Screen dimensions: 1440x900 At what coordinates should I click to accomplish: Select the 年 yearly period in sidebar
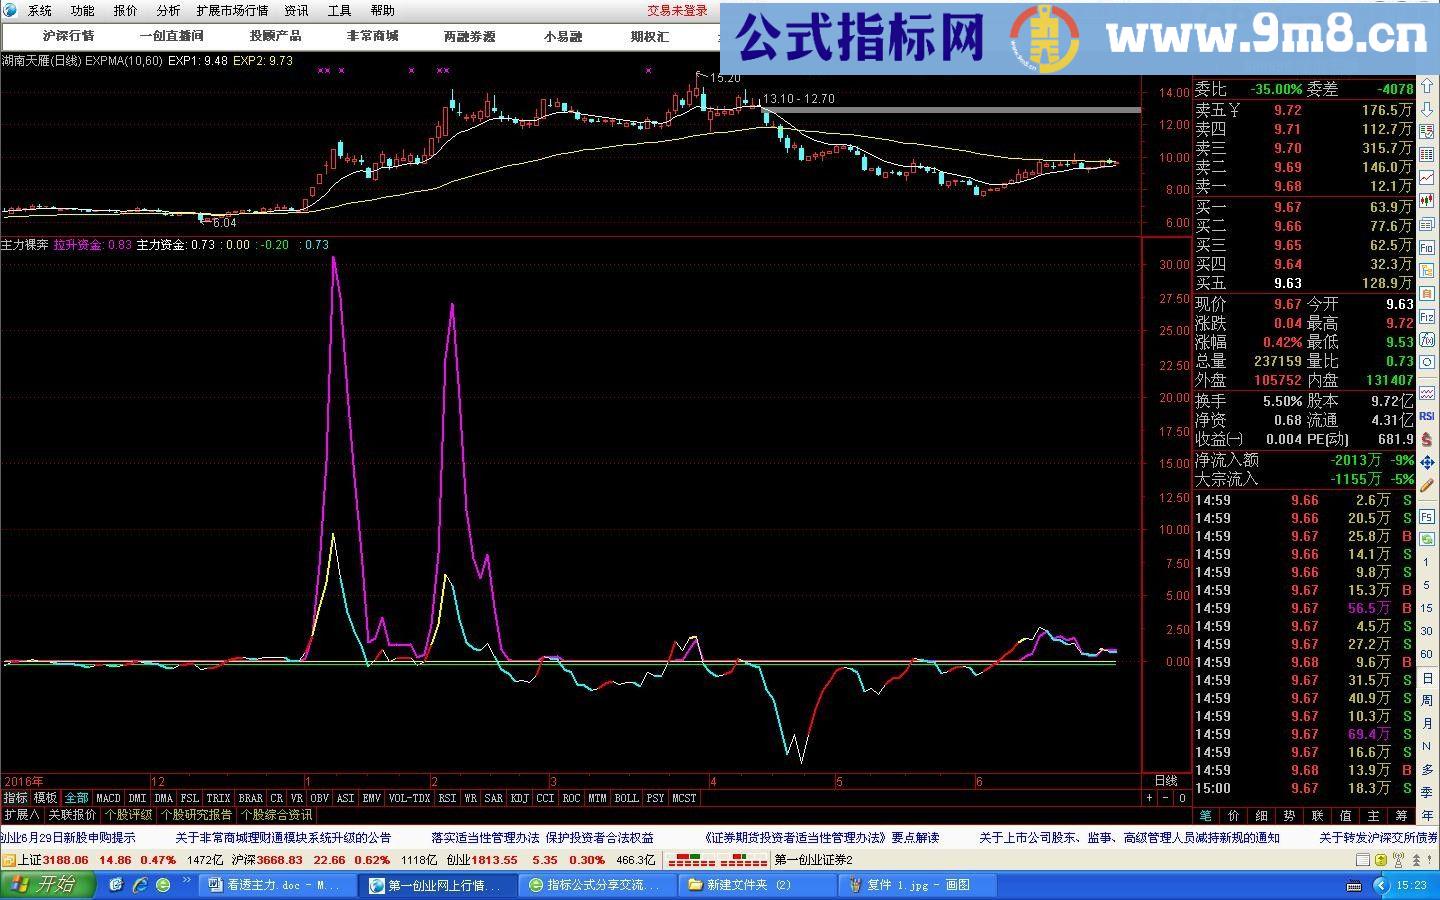tap(1427, 814)
